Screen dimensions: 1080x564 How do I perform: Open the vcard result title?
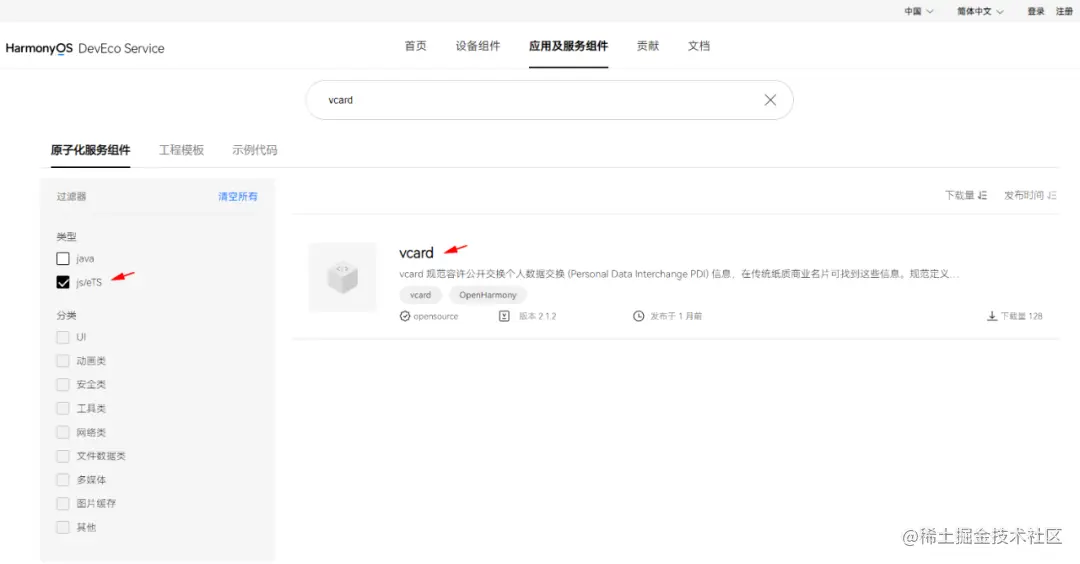[x=416, y=253]
